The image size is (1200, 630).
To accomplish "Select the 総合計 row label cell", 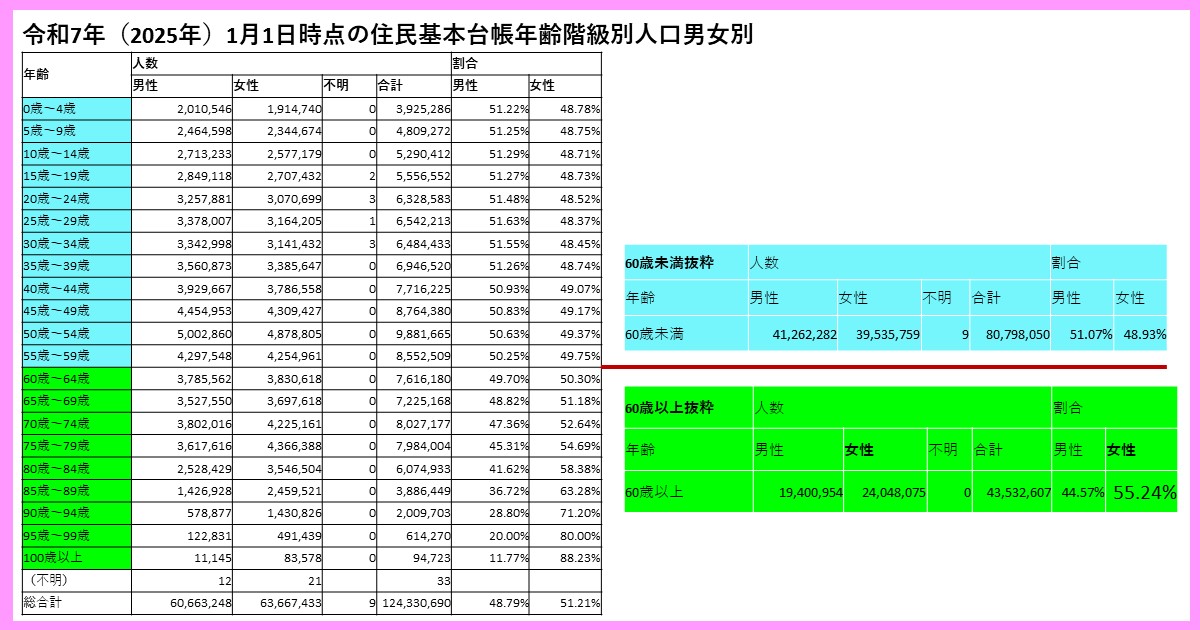I will pyautogui.click(x=76, y=603).
